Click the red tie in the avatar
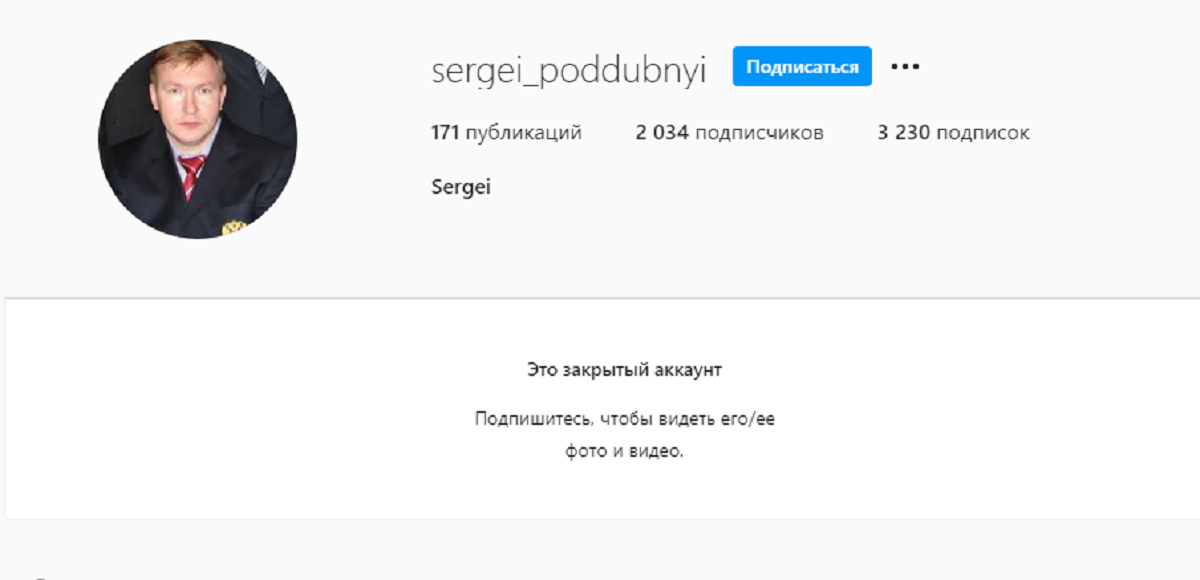Viewport: 1200px width, 580px height. (191, 174)
